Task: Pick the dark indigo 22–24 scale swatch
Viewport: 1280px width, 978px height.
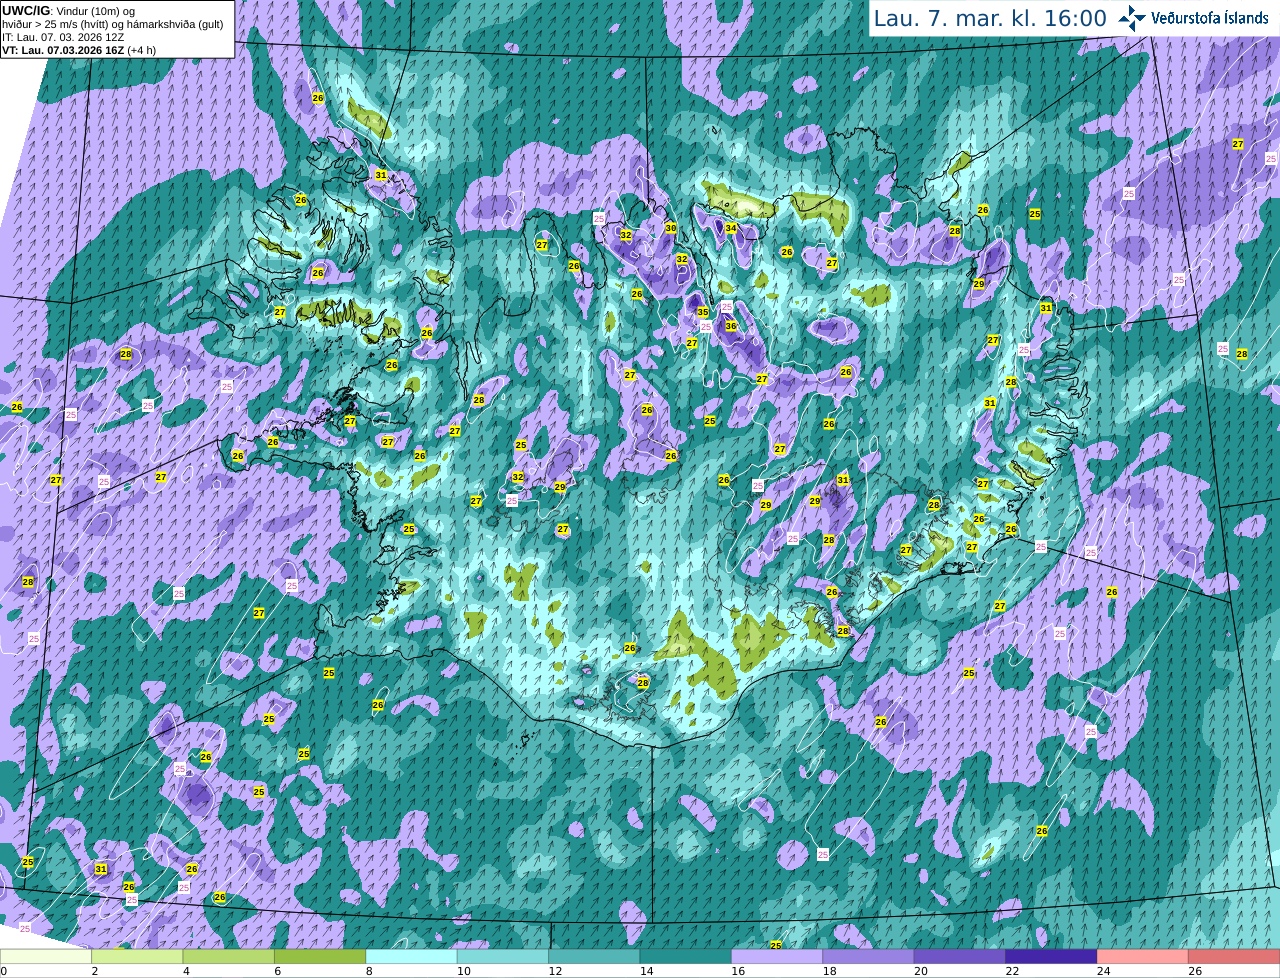Action: [x=1051, y=957]
